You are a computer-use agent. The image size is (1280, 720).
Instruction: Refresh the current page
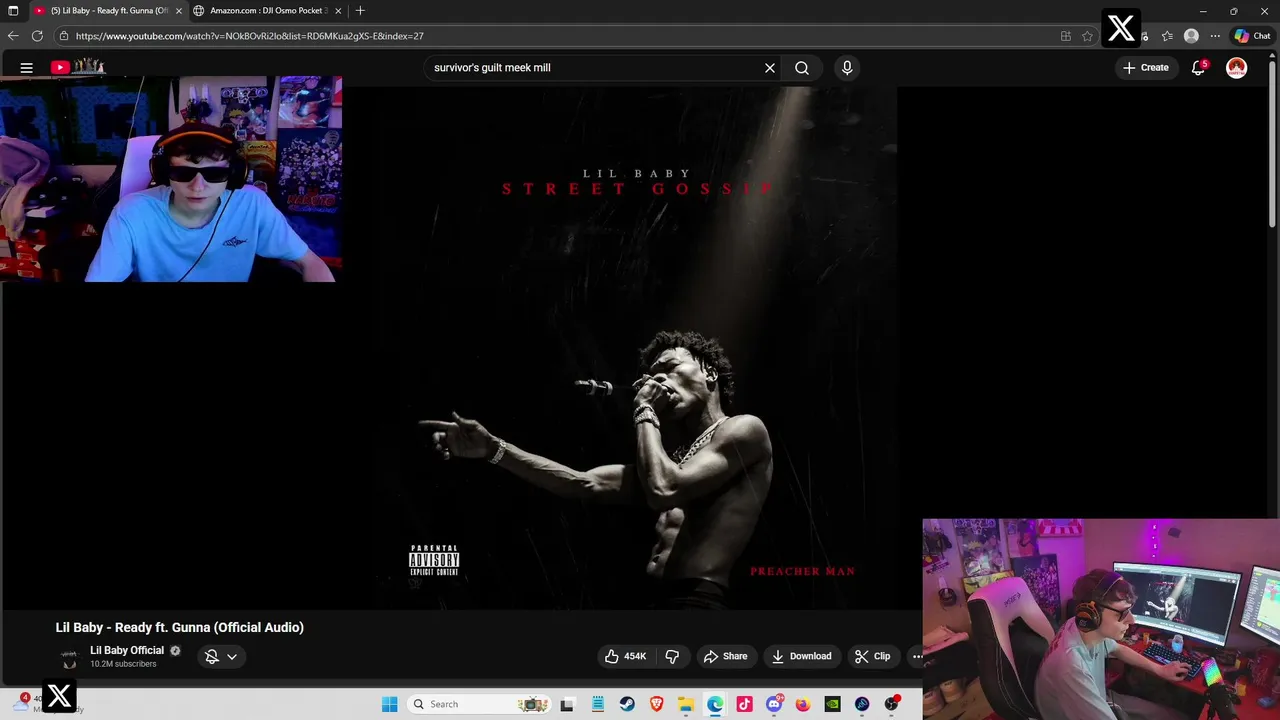pos(37,36)
